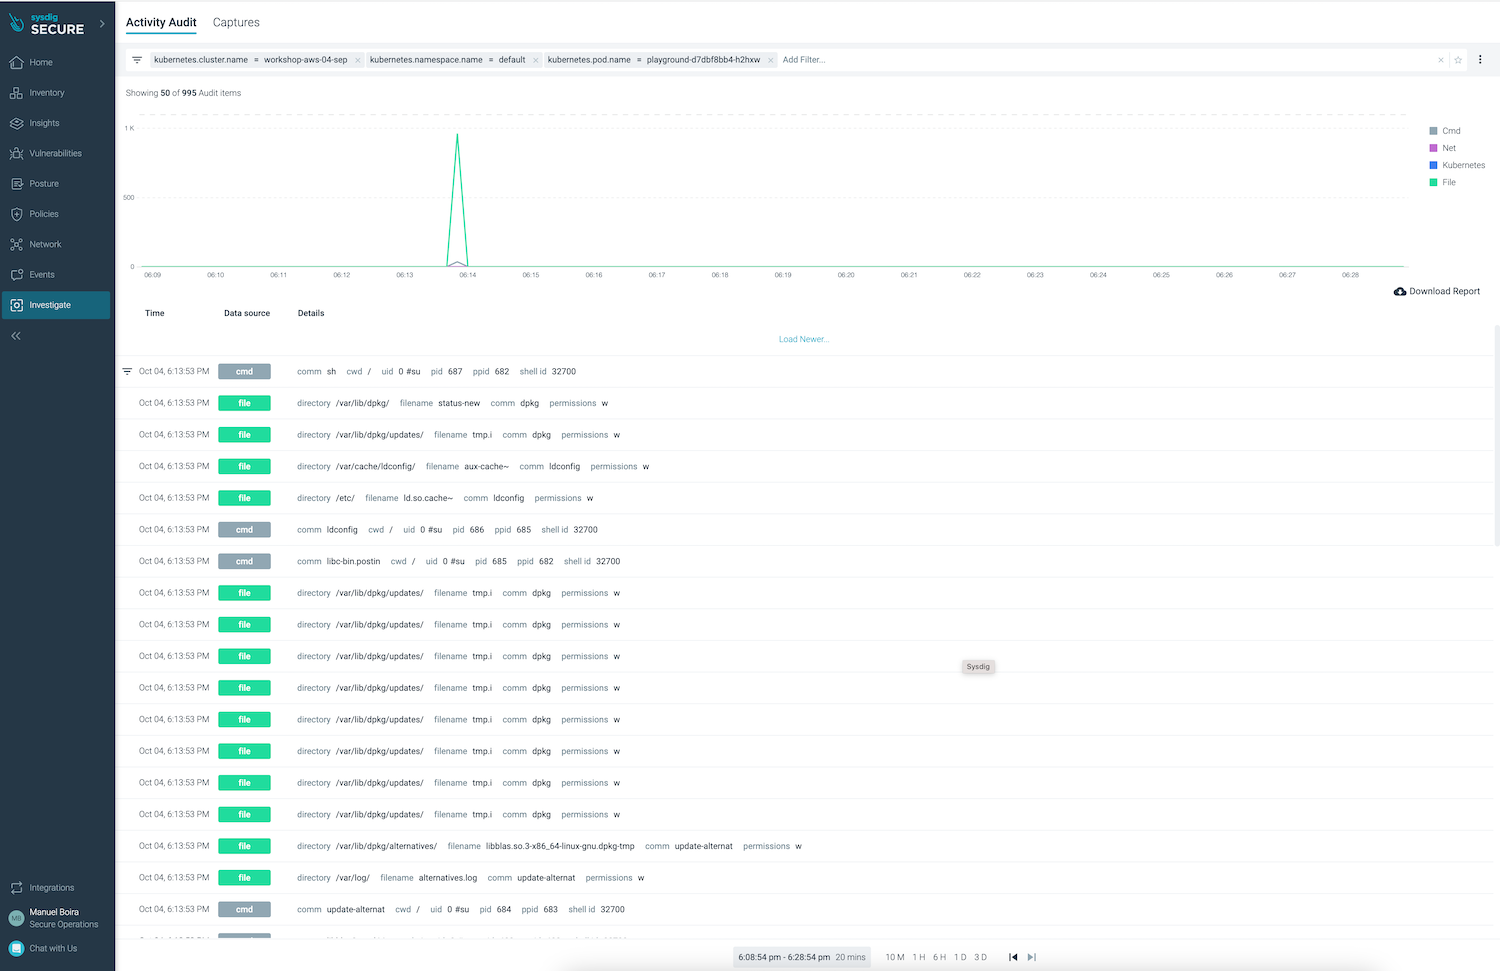The width and height of the screenshot is (1500, 971).
Task: Open the alternatives.log file row
Action: pyautogui.click(x=805, y=878)
